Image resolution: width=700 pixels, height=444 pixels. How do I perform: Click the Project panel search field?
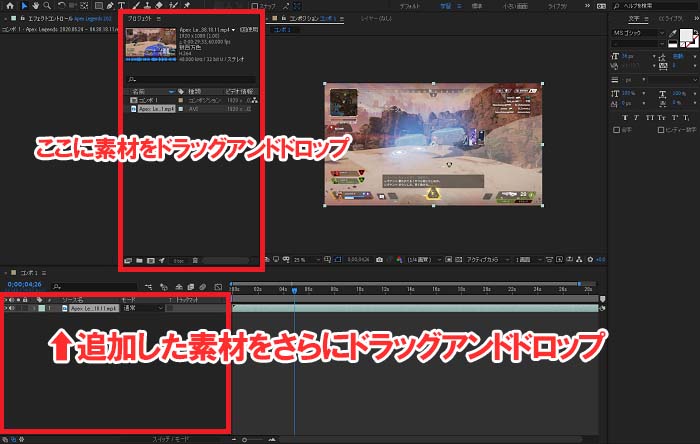point(192,79)
